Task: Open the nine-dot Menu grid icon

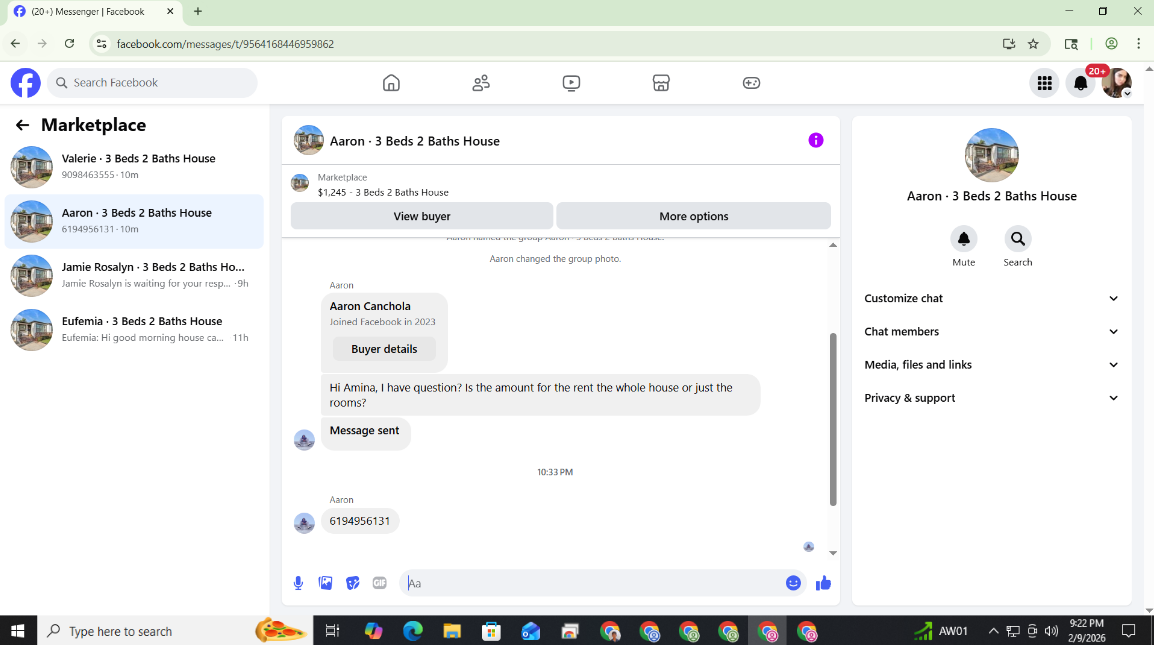Action: pyautogui.click(x=1044, y=82)
